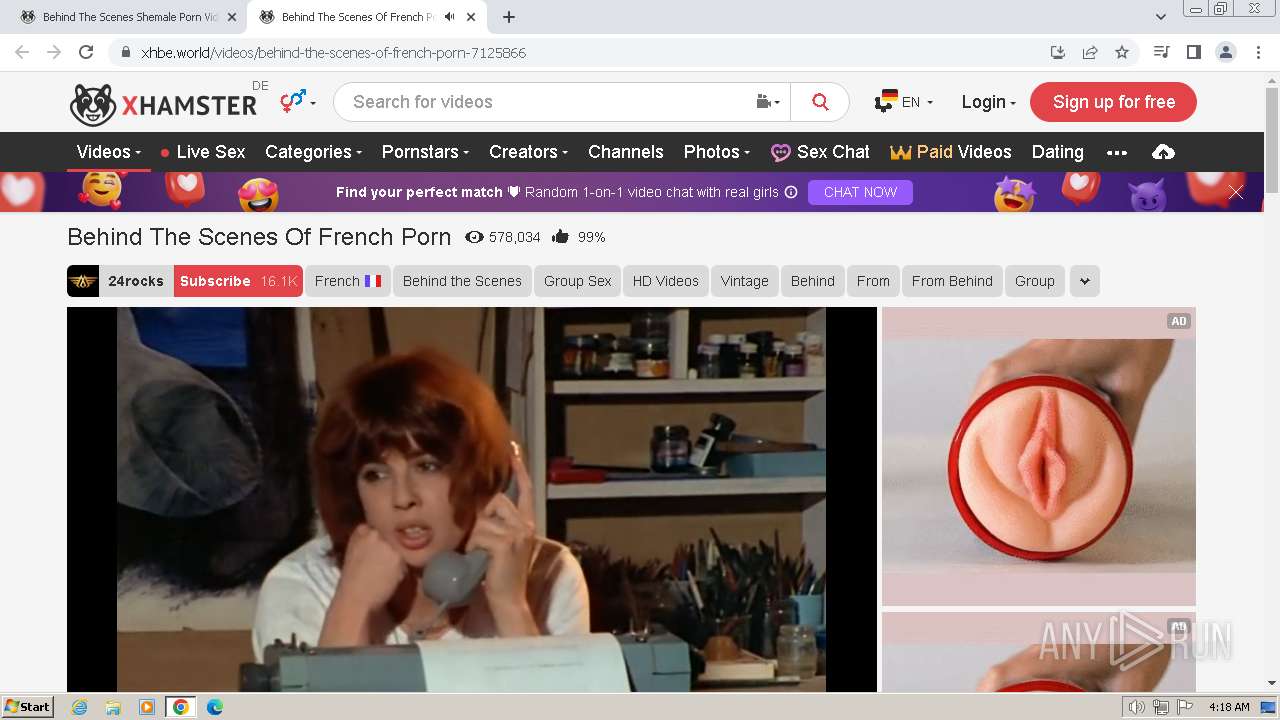Image resolution: width=1280 pixels, height=720 pixels.
Task: Reload the page
Action: pos(86,52)
